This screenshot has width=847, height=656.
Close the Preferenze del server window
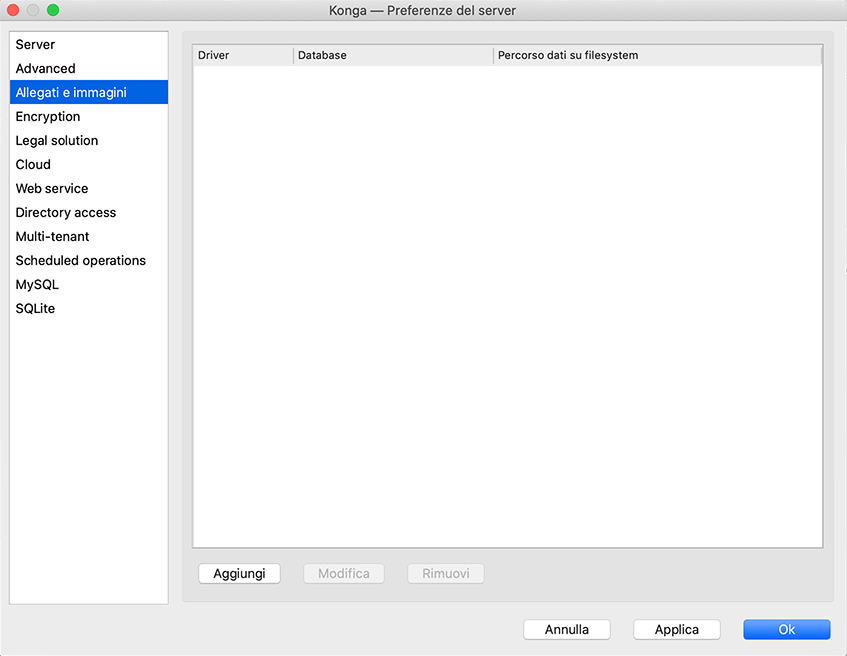[x=14, y=10]
